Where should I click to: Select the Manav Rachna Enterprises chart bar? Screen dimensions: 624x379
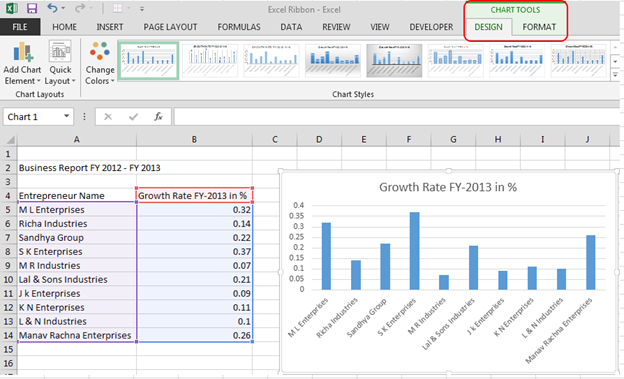(x=591, y=262)
